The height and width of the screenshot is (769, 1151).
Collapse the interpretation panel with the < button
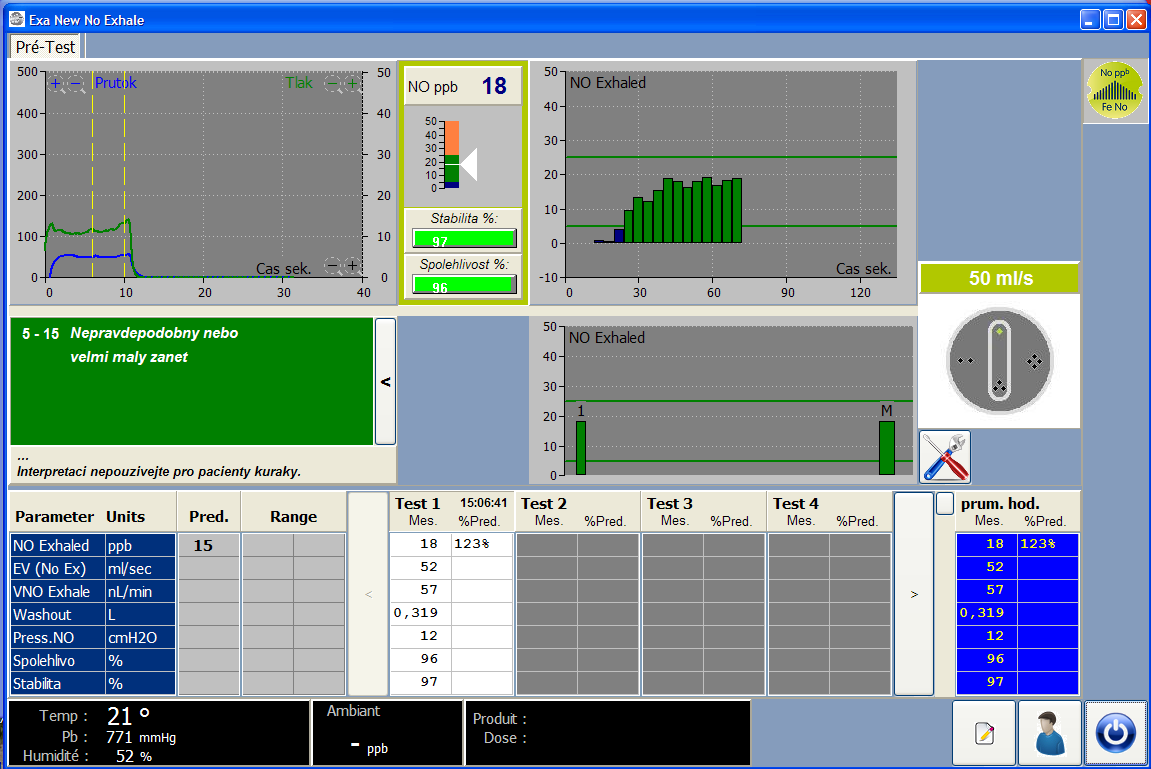pos(385,382)
